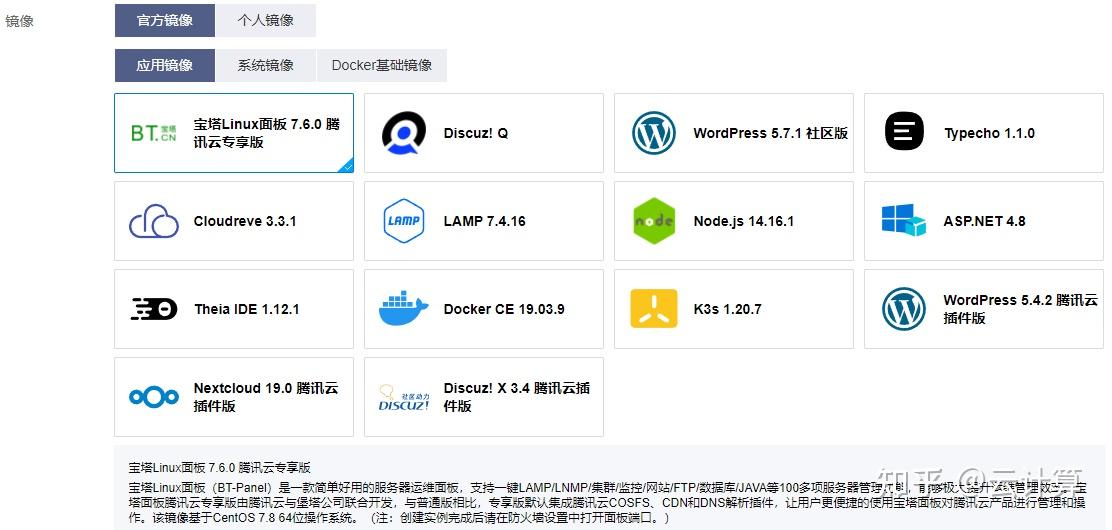Choose the ASP.NET 4.8 image label

(x=984, y=221)
